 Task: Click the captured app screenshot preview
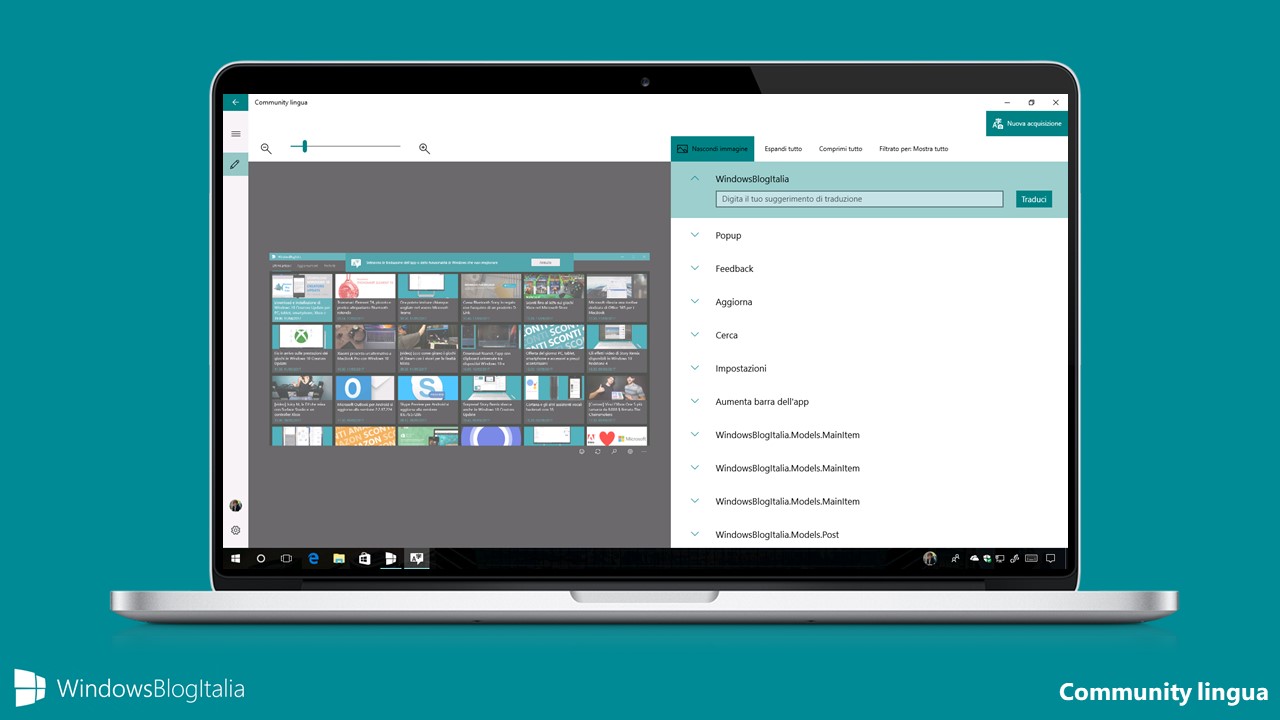[x=459, y=355]
